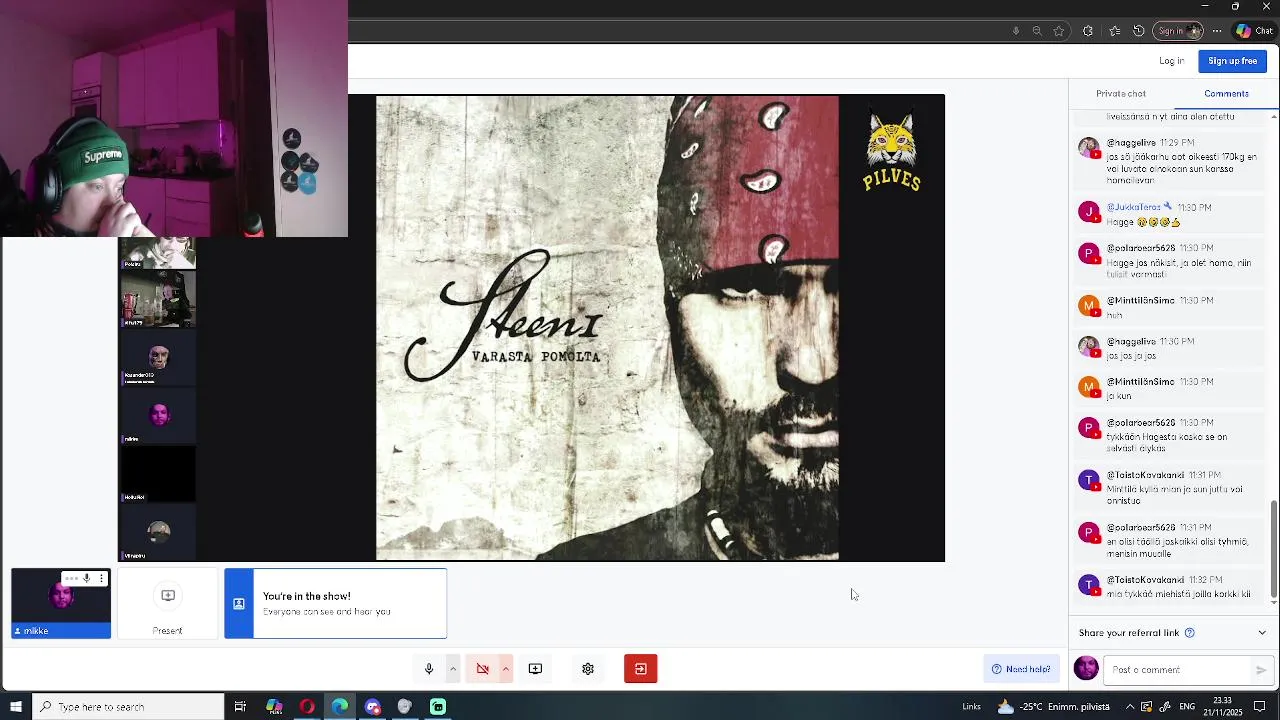The height and width of the screenshot is (720, 1280).
Task: Open the Copilot Chat button
Action: [1254, 31]
